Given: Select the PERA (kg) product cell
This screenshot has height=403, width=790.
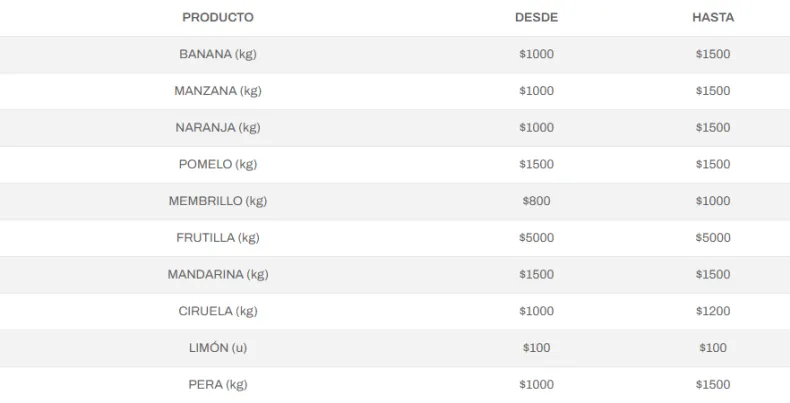Looking at the screenshot, I should point(218,384).
